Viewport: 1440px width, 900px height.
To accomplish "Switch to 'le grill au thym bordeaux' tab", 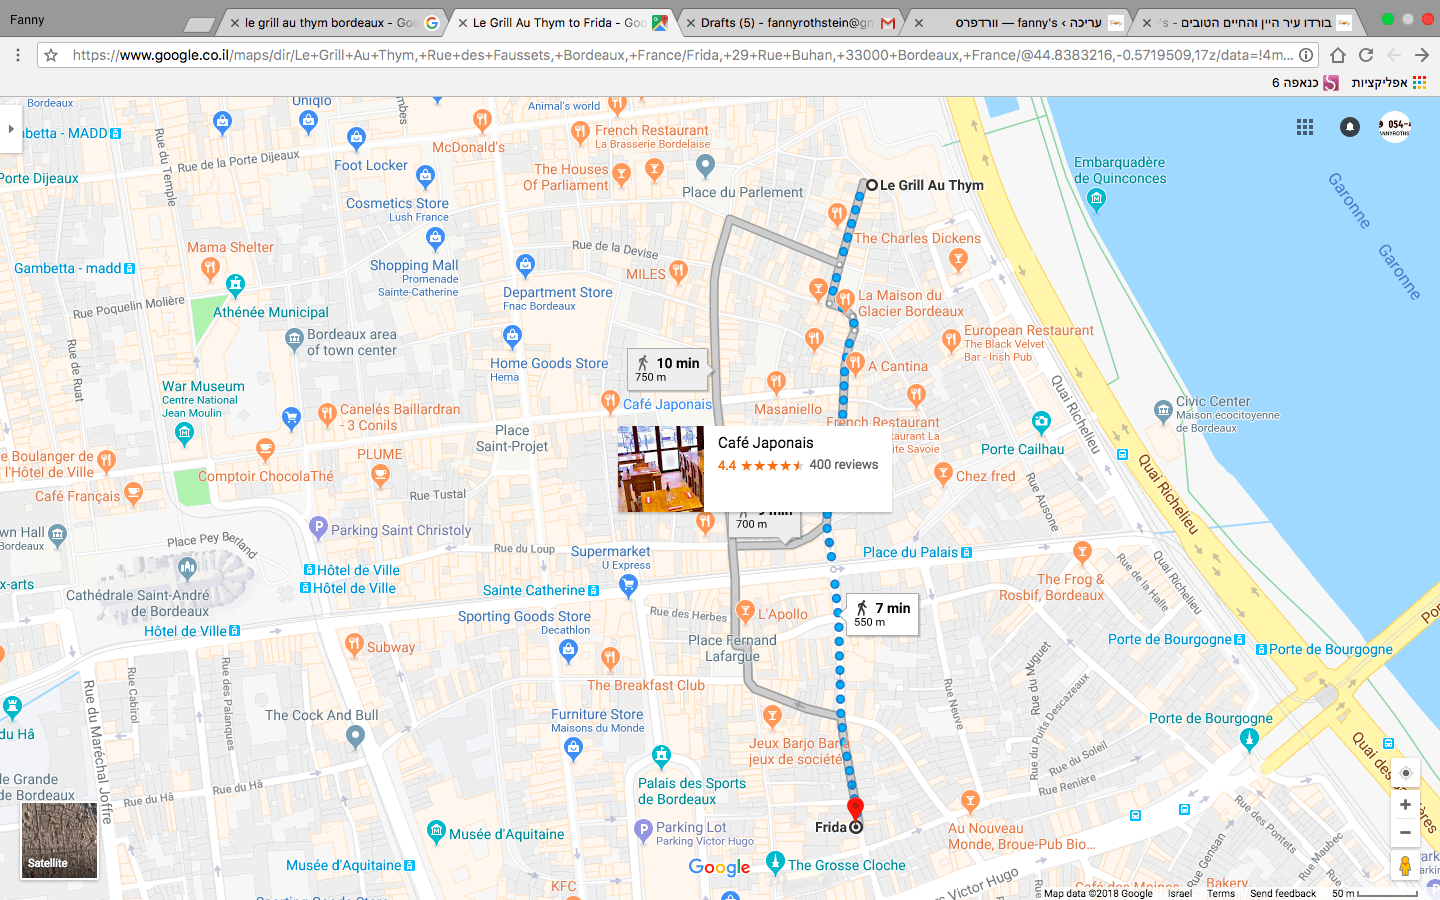I will pyautogui.click(x=332, y=22).
